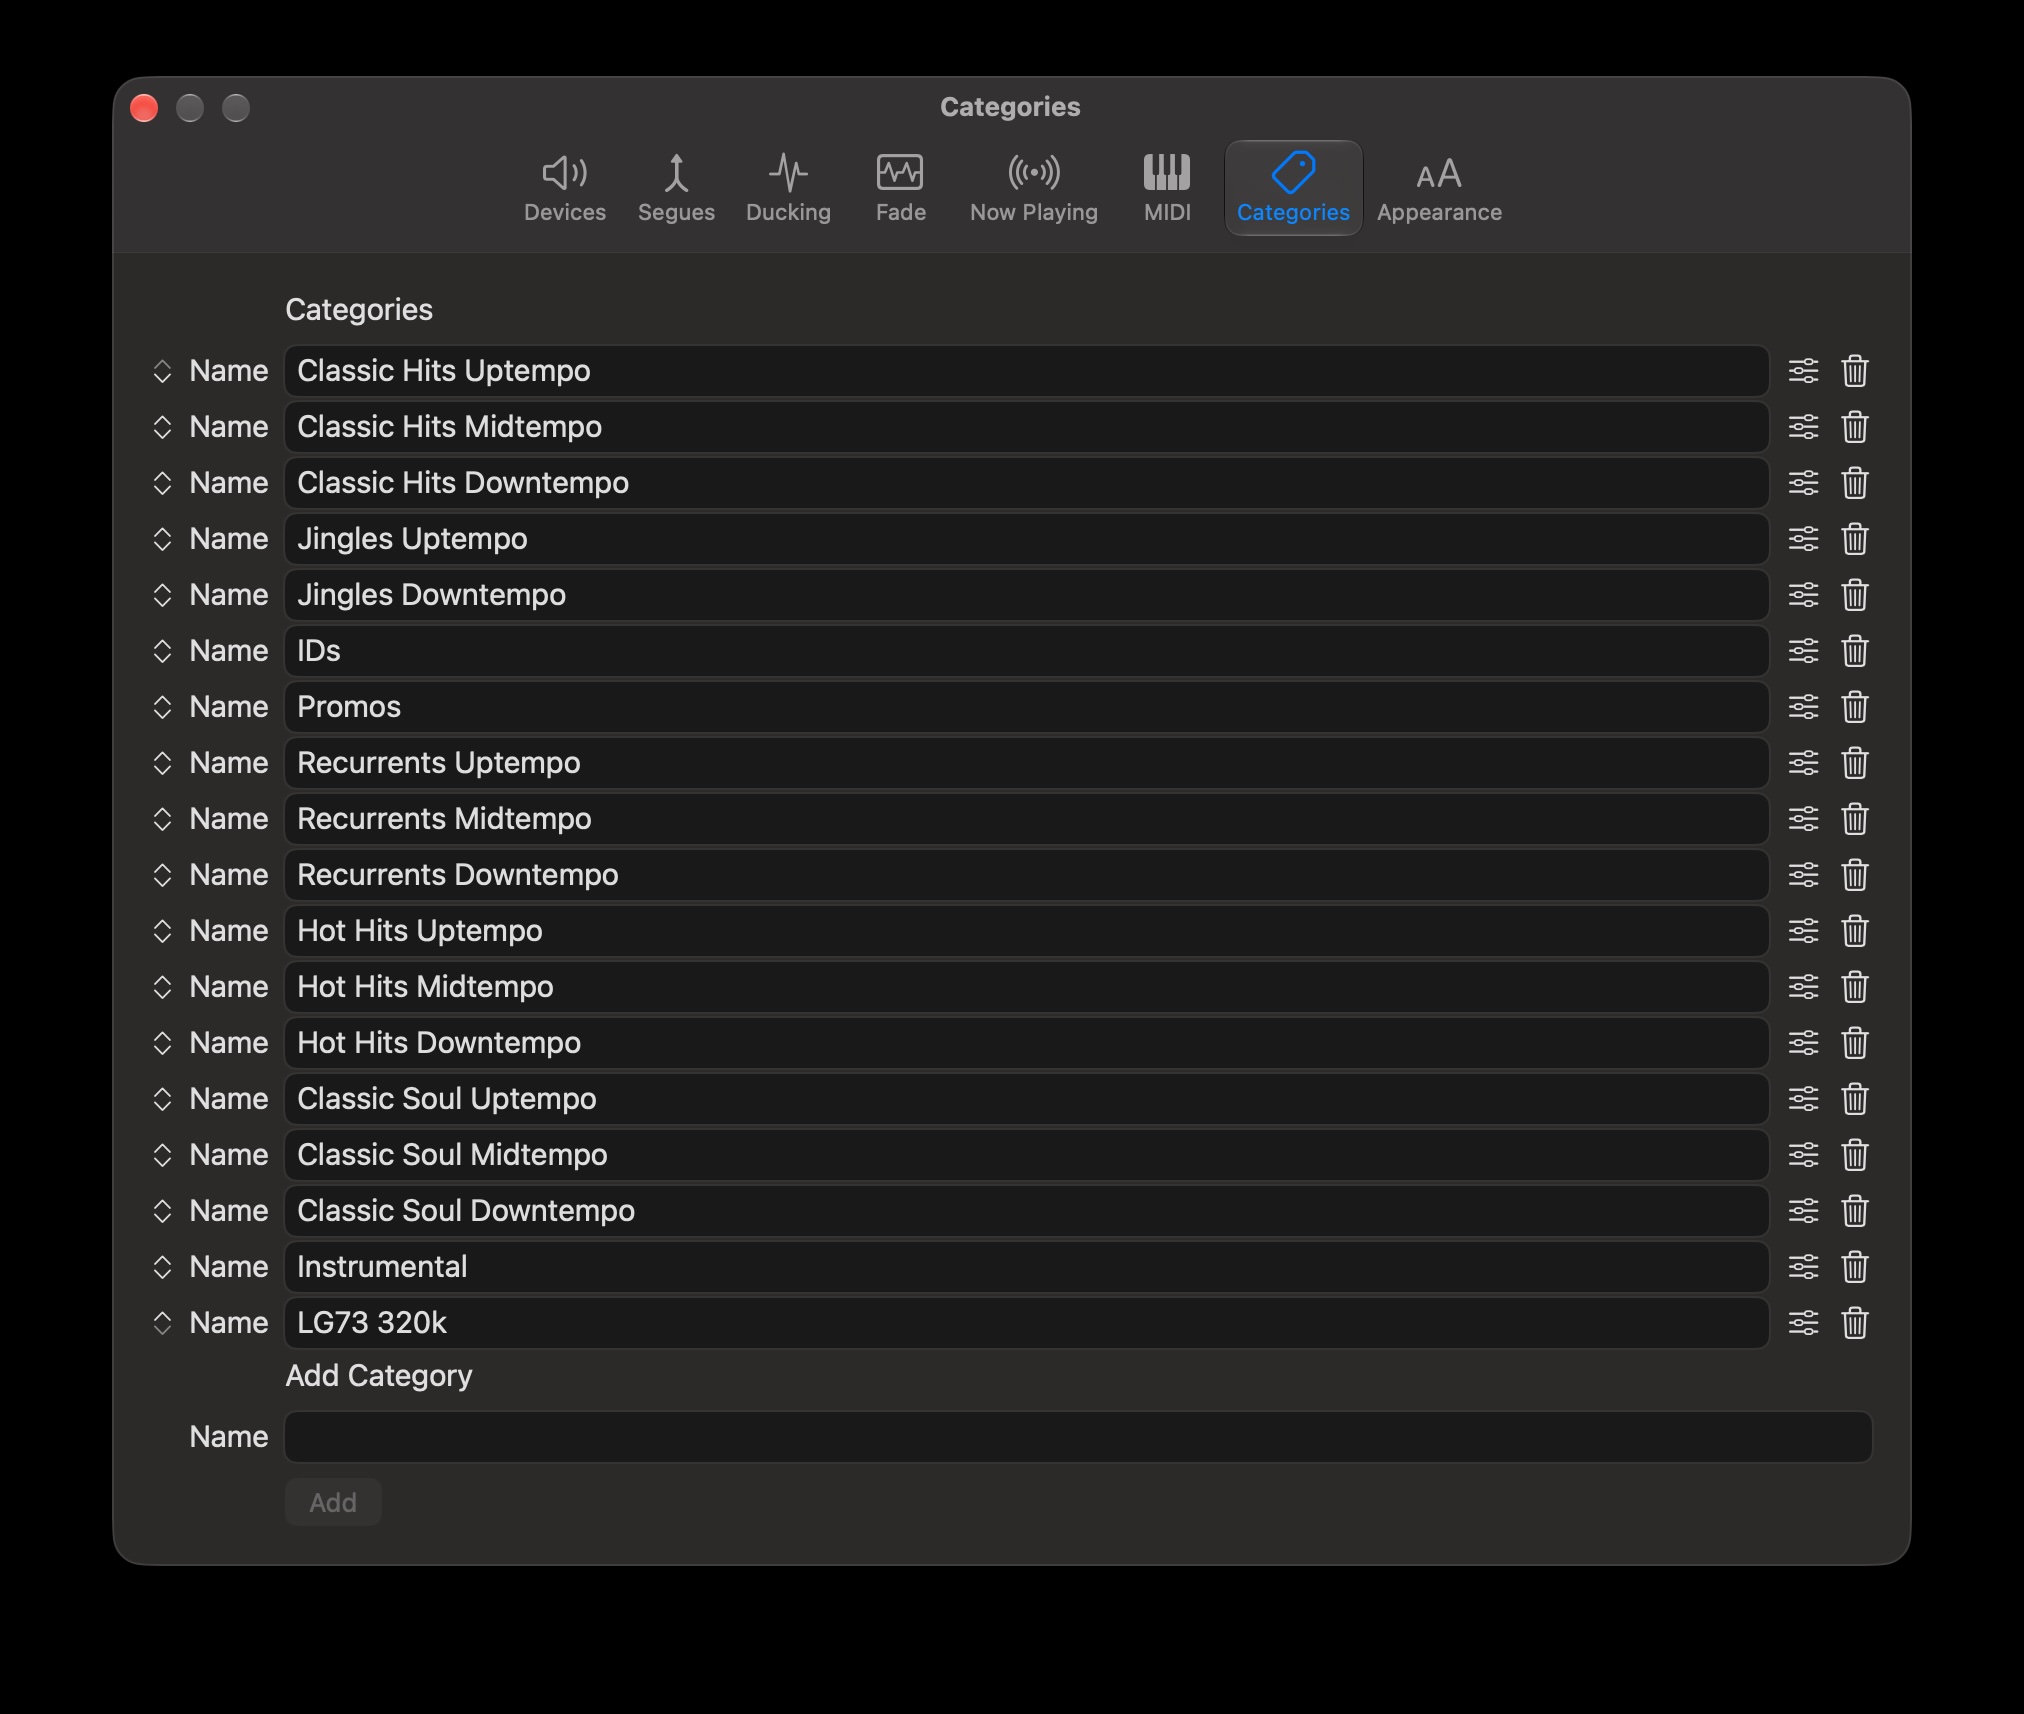Click reorder handle for Jingles Downtempo row
Image resolution: width=2024 pixels, height=1714 pixels.
(x=162, y=595)
